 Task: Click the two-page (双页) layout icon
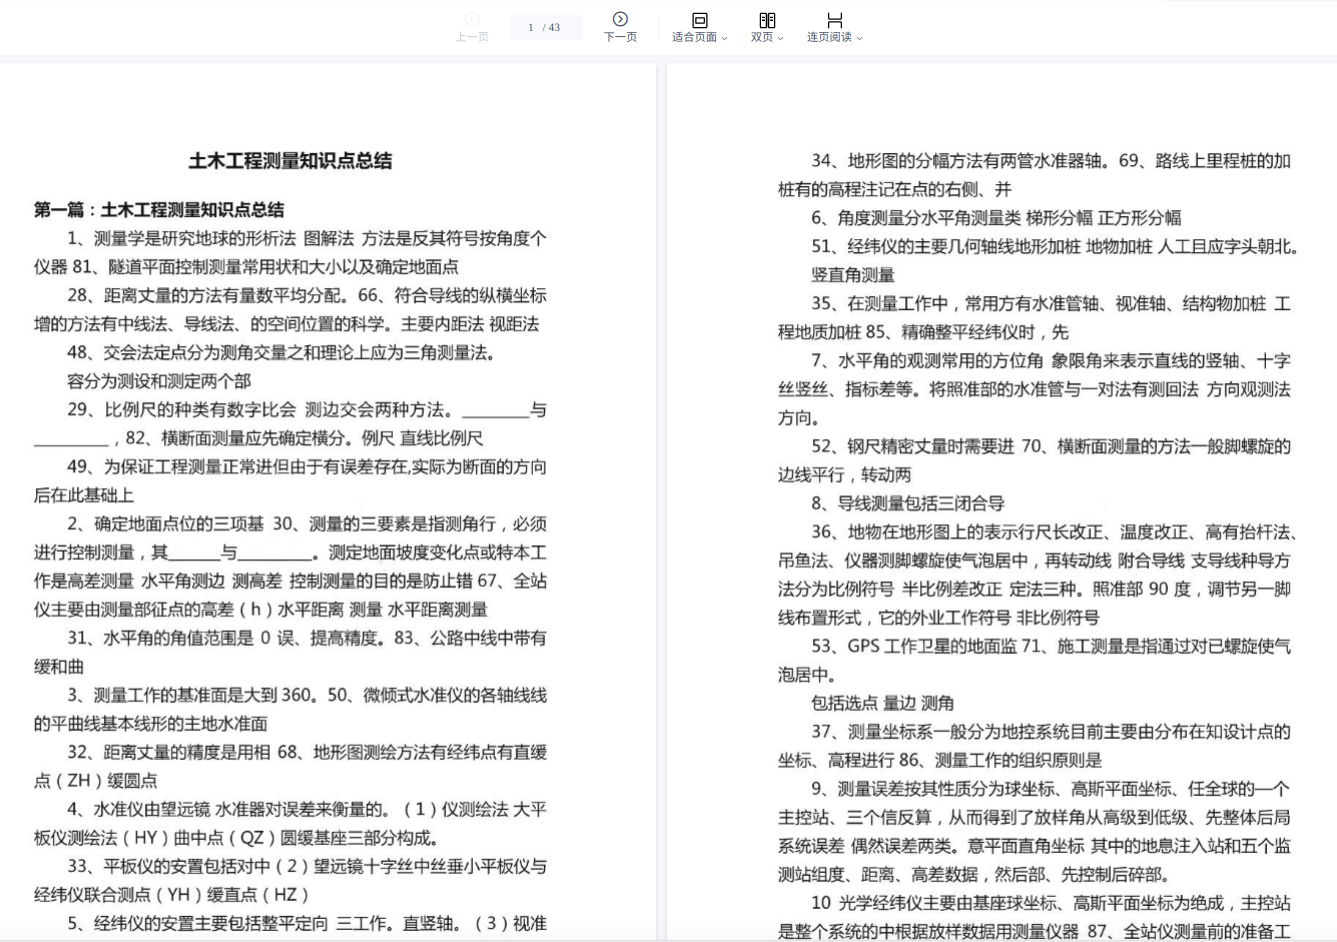click(767, 20)
